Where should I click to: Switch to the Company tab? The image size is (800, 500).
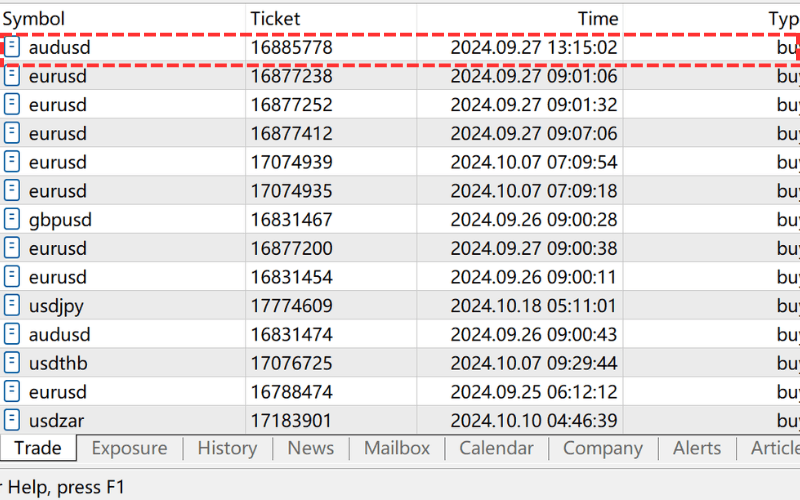coord(602,449)
